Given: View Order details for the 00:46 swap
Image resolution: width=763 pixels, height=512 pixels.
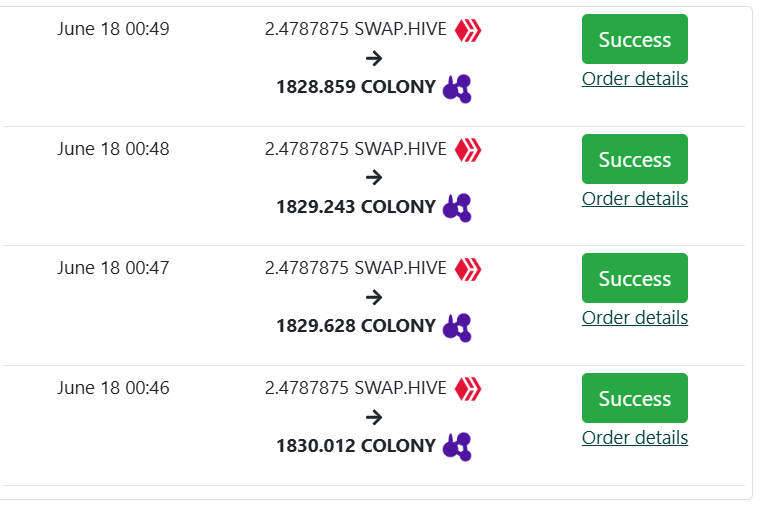Looking at the screenshot, I should click(x=635, y=438).
